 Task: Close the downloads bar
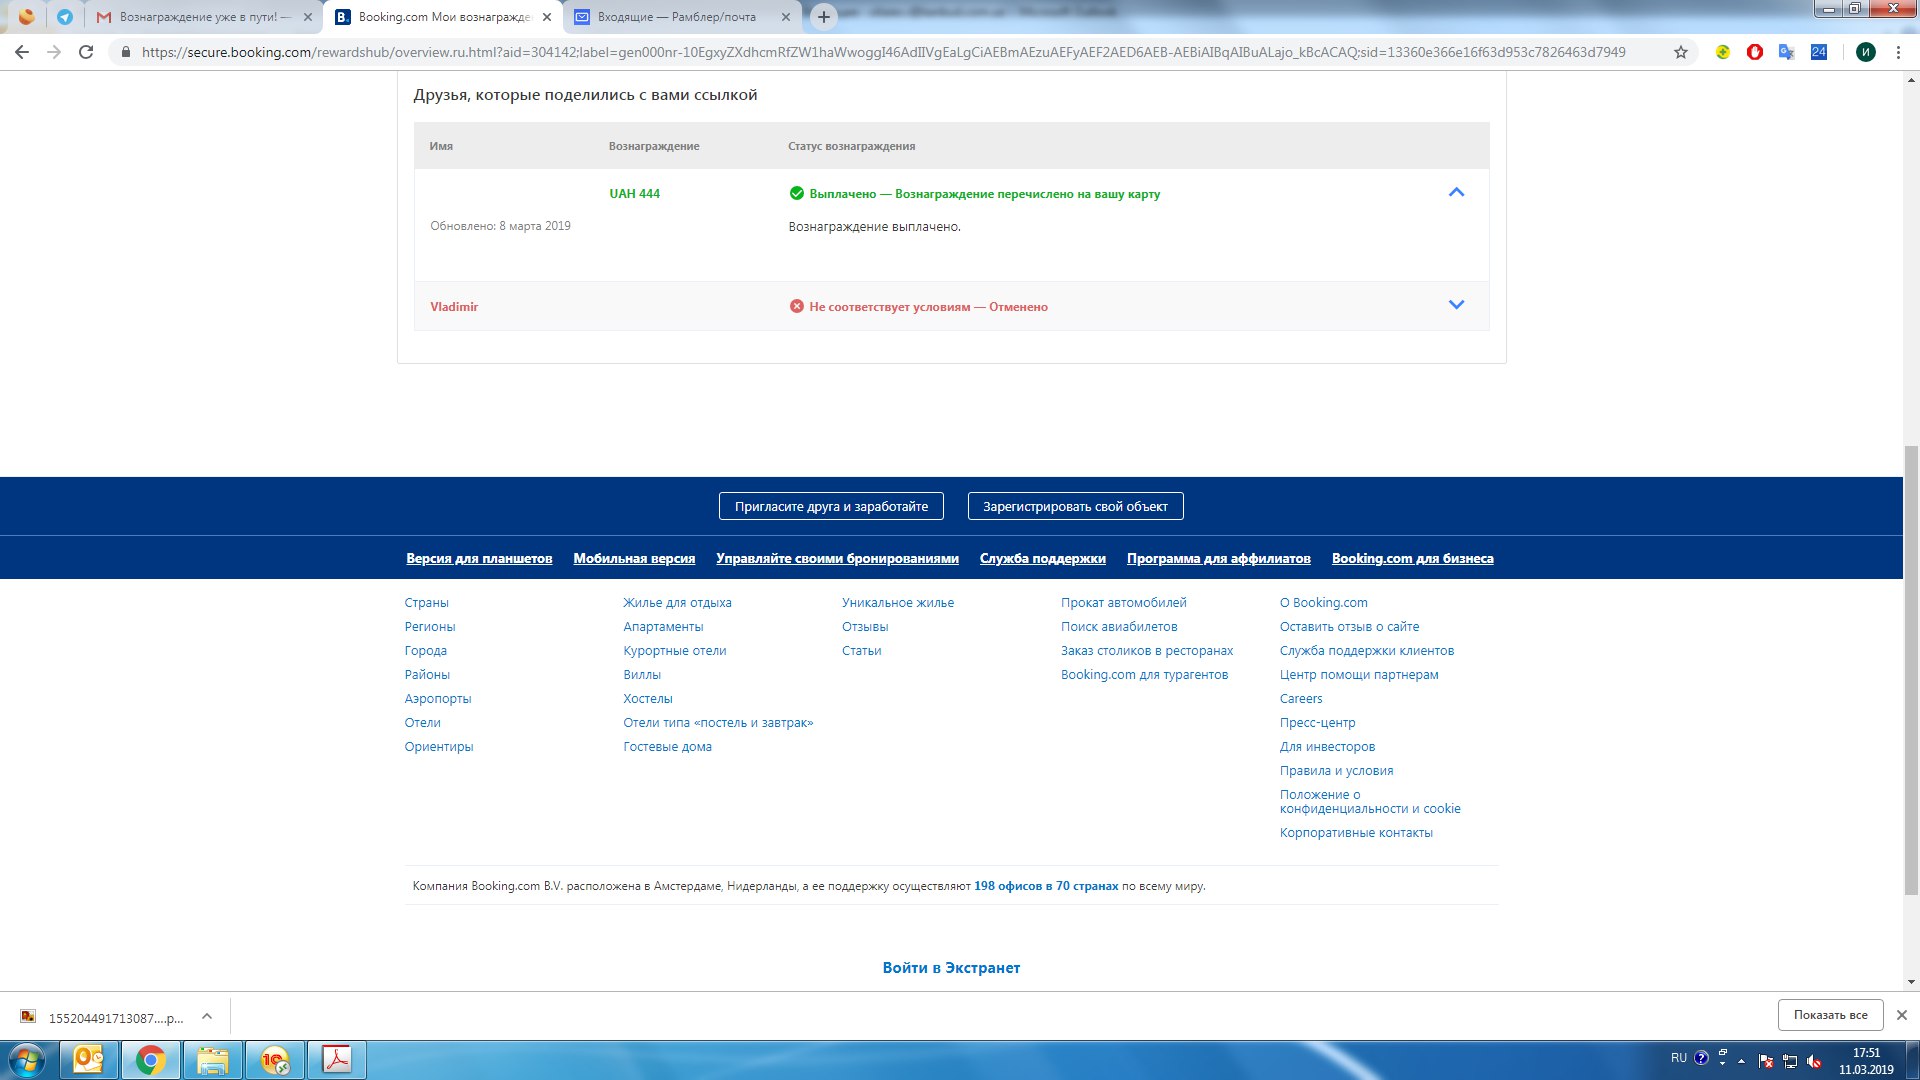pos(1901,1015)
